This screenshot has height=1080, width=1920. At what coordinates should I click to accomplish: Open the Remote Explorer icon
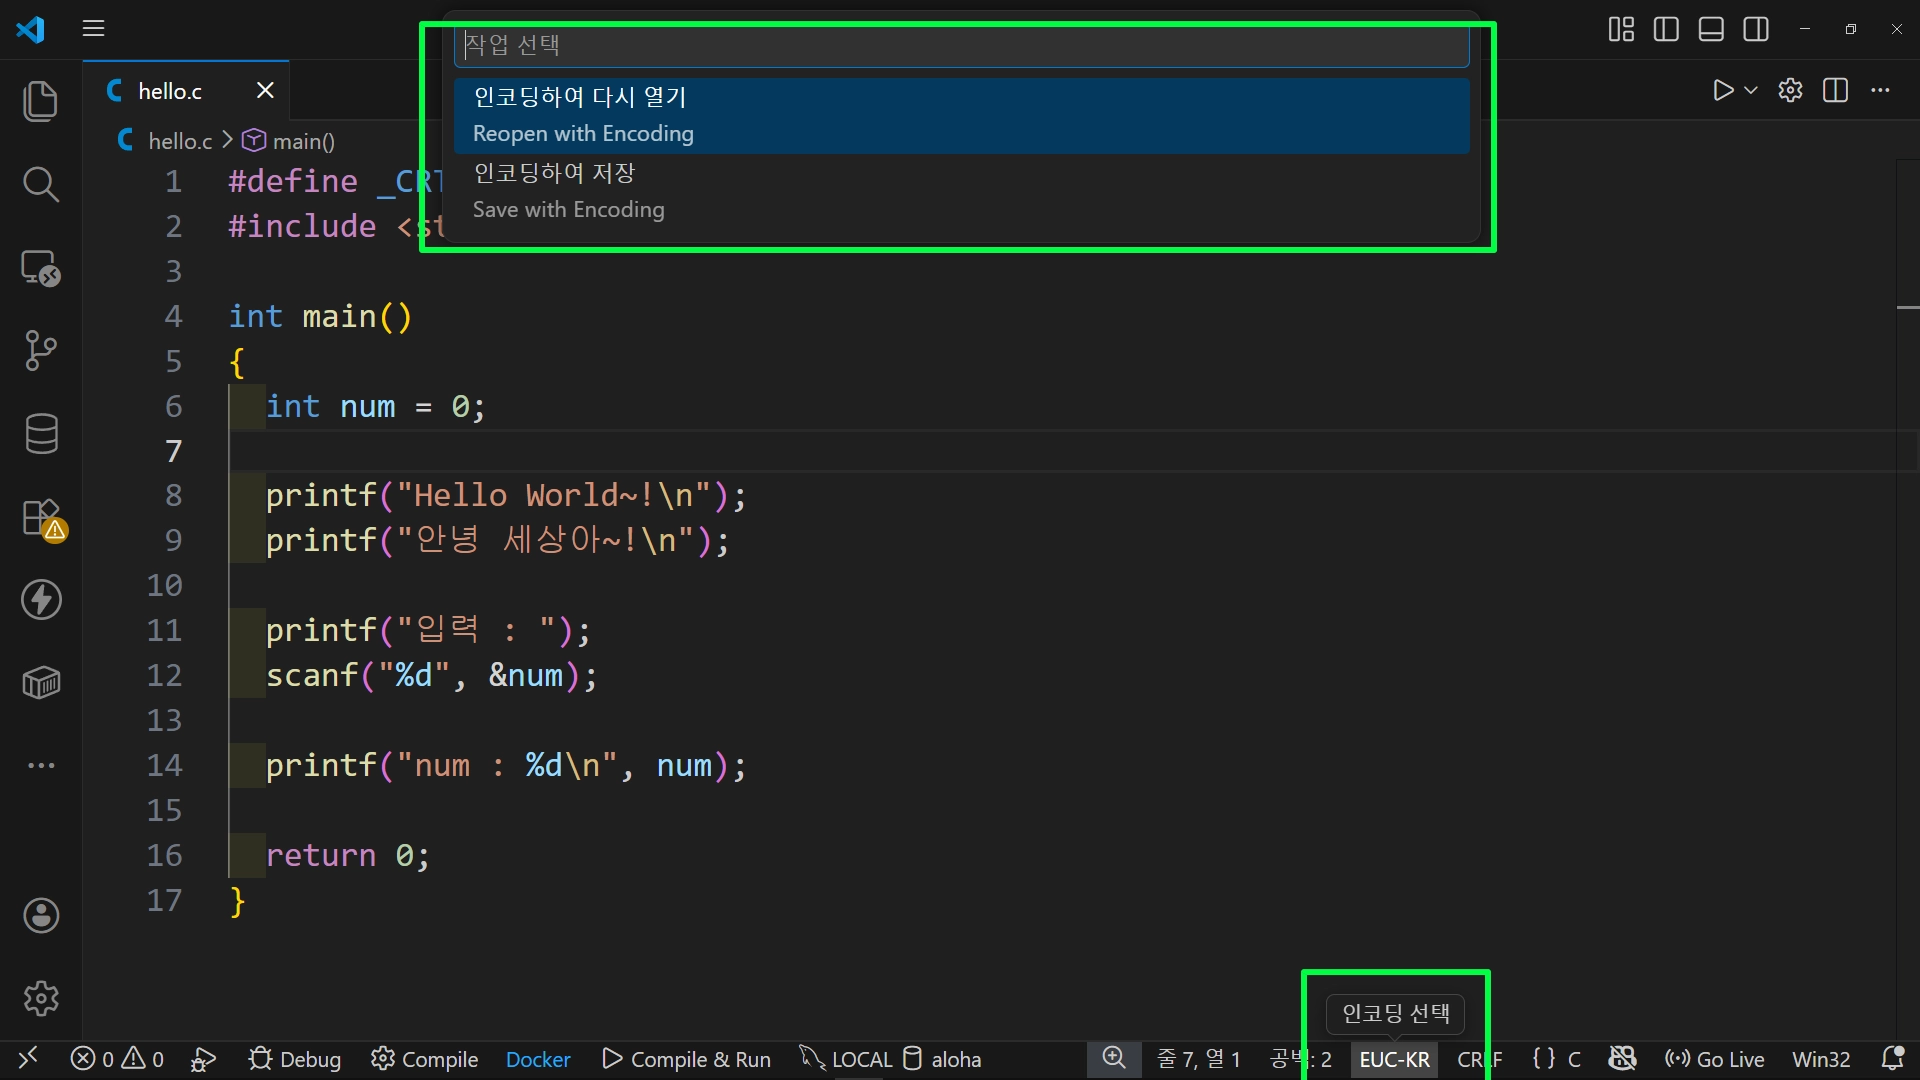pyautogui.click(x=40, y=268)
